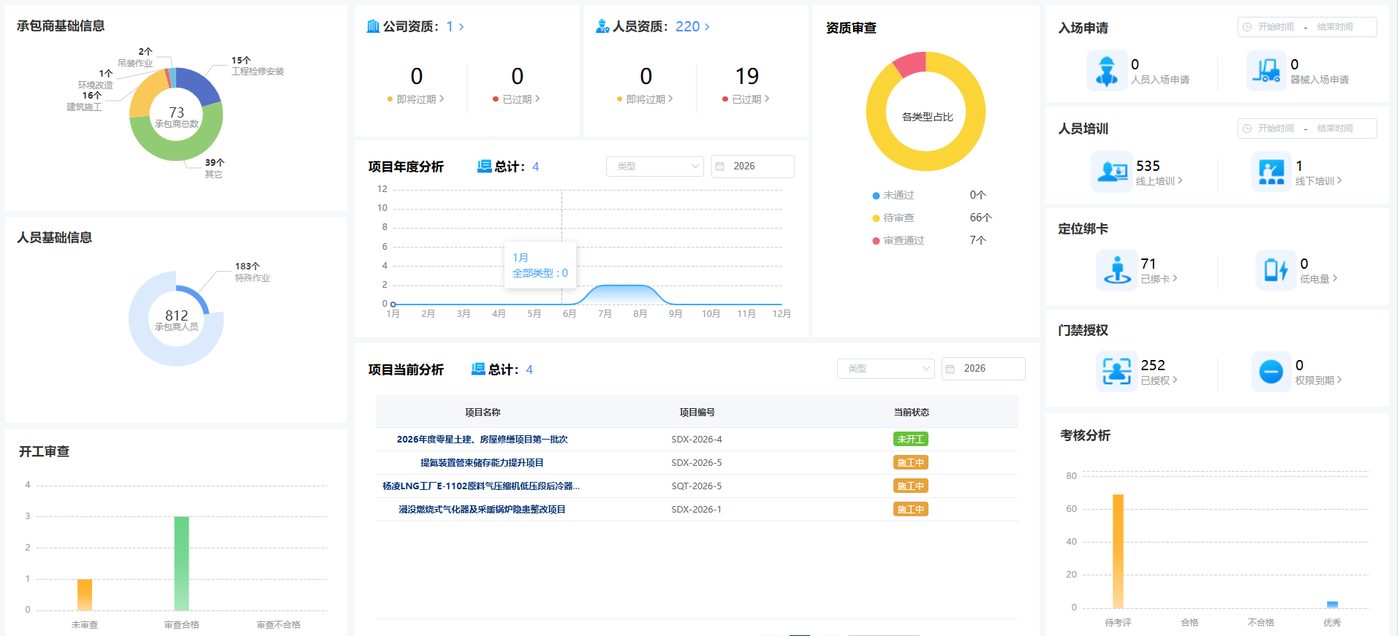Open the 已绑卡 link
This screenshot has height=636, width=1400.
click(x=1160, y=279)
